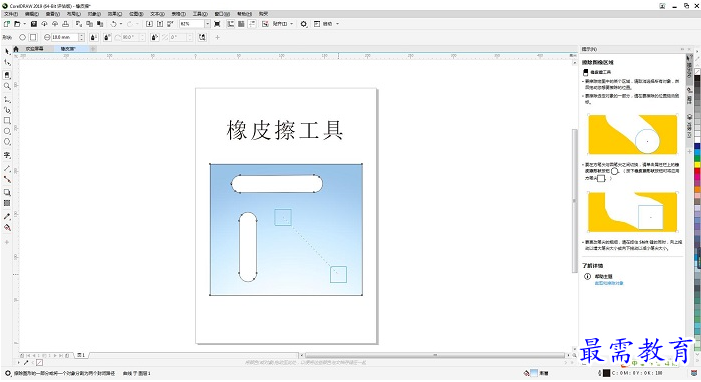
Task: Select the Color Eyedropper tool
Action: 7,216
